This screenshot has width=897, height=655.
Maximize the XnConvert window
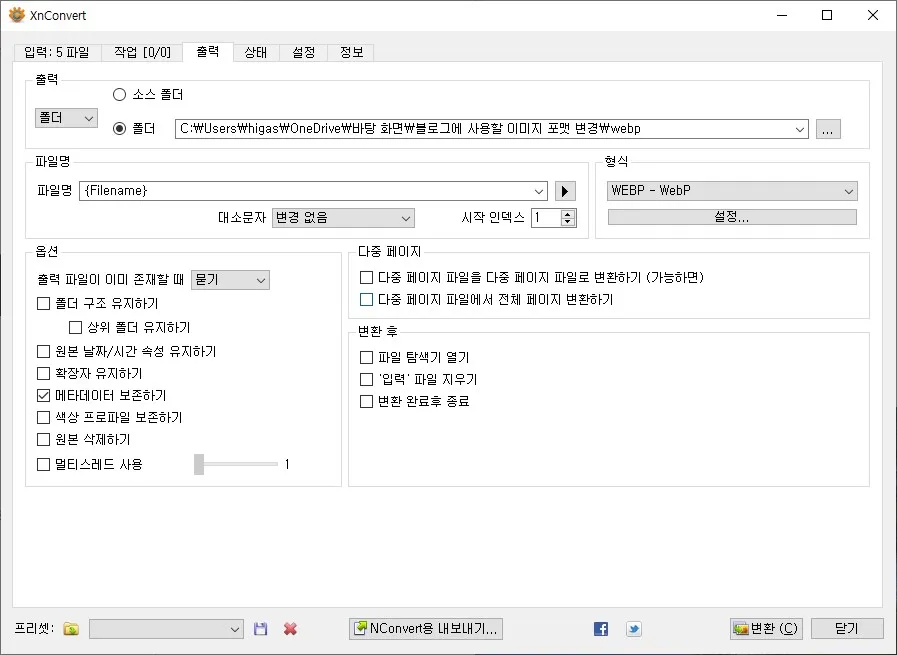tap(827, 15)
